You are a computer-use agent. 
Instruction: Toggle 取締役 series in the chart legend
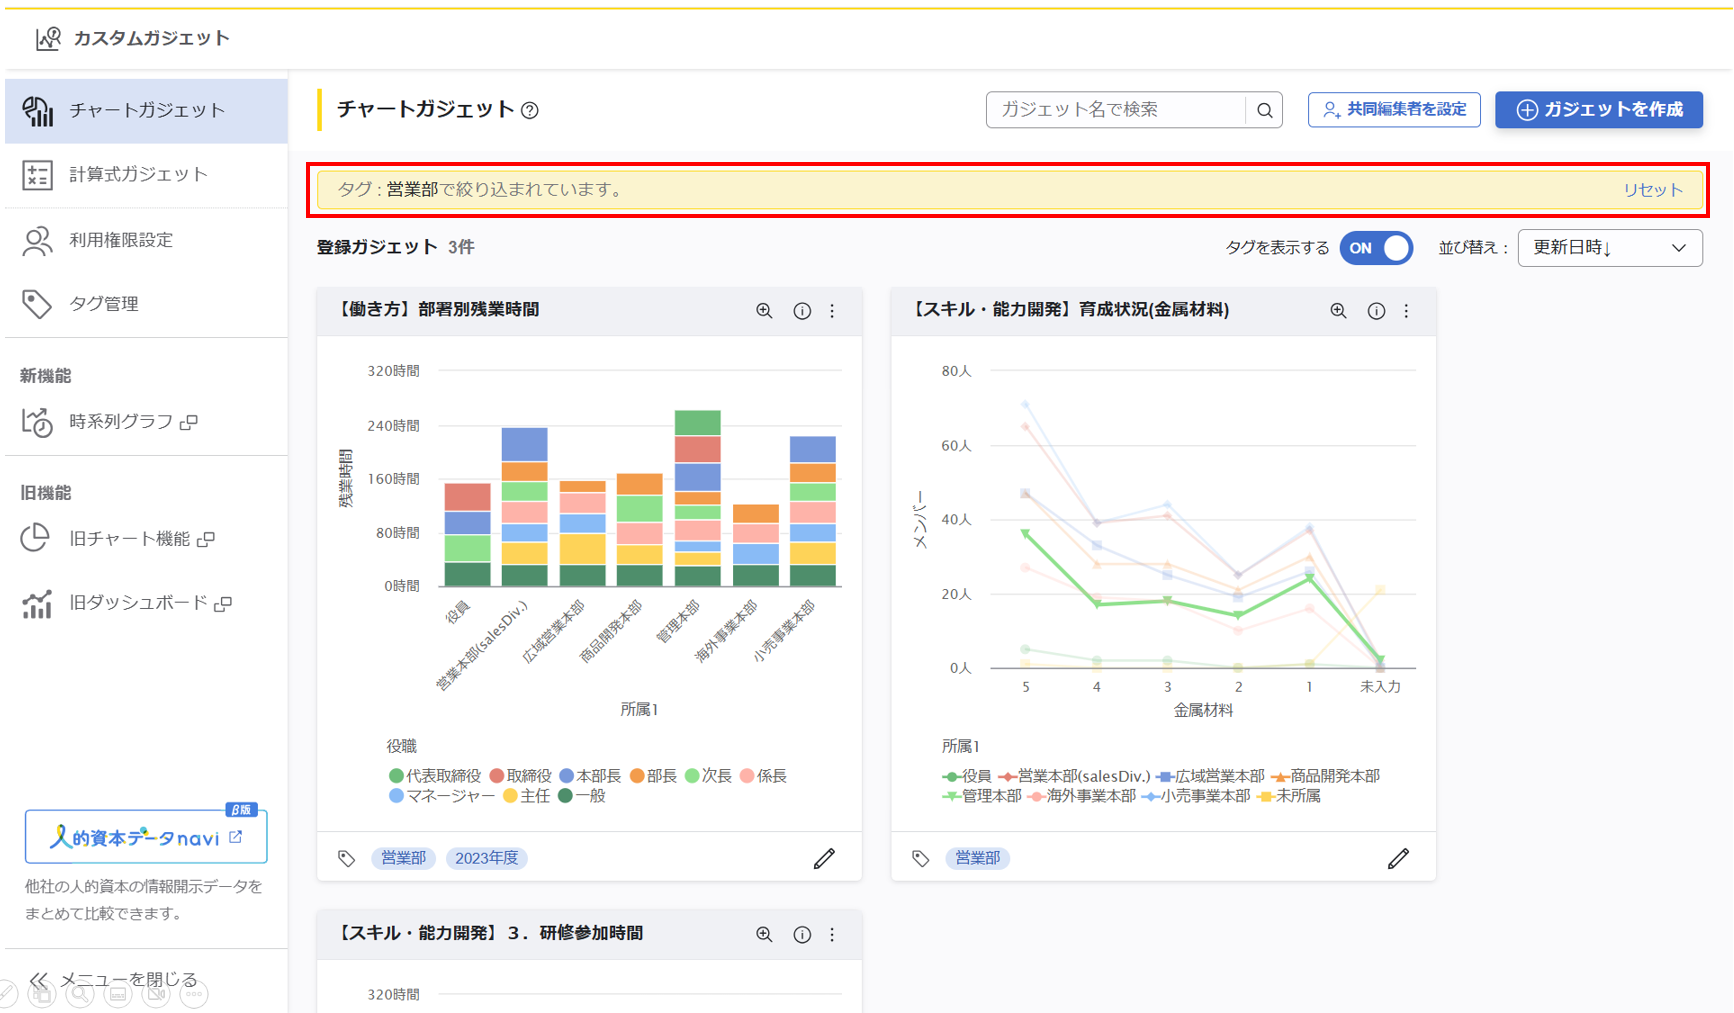pos(520,776)
